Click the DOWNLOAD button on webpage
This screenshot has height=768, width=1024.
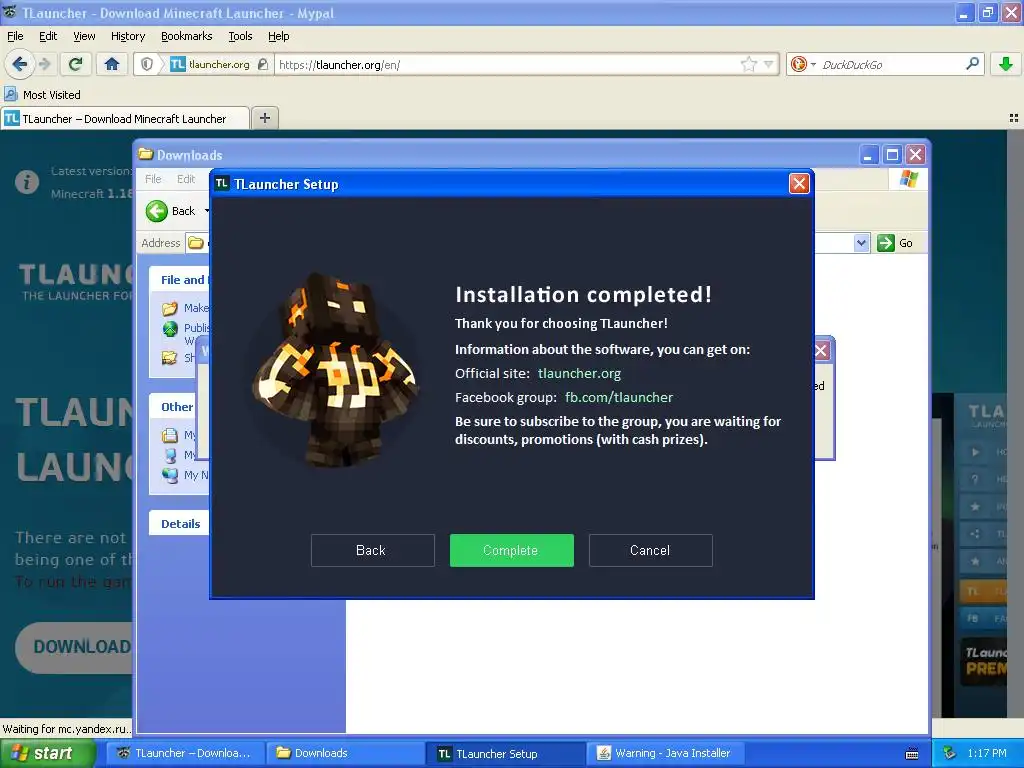[x=74, y=647]
